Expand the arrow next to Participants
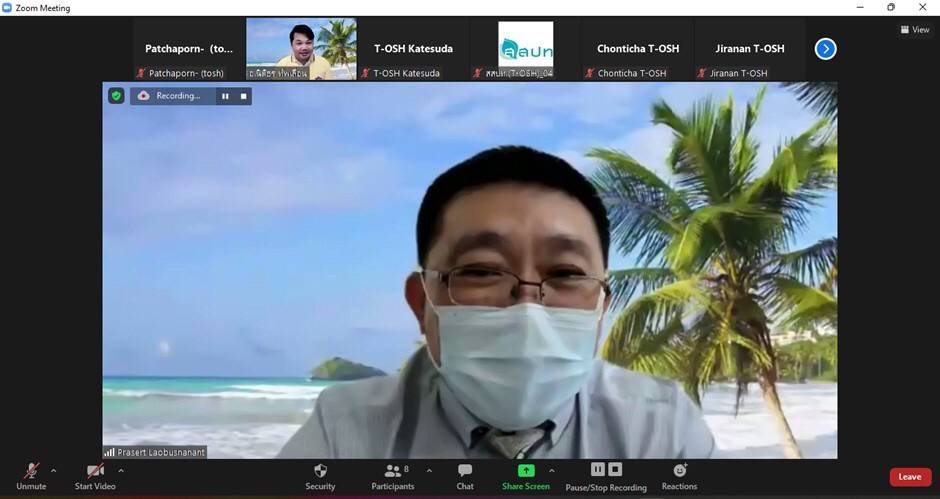Viewport: 940px width, 499px height. (429, 470)
